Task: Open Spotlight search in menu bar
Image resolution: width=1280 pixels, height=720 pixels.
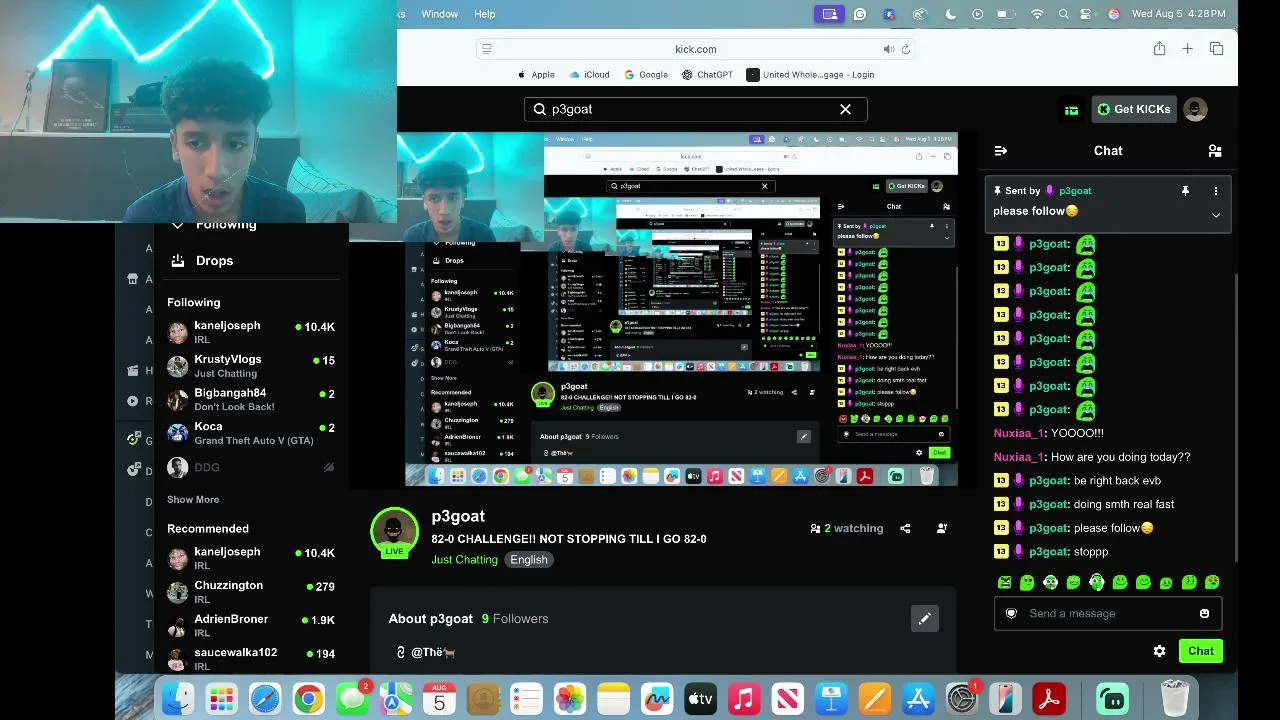Action: pos(1064,14)
